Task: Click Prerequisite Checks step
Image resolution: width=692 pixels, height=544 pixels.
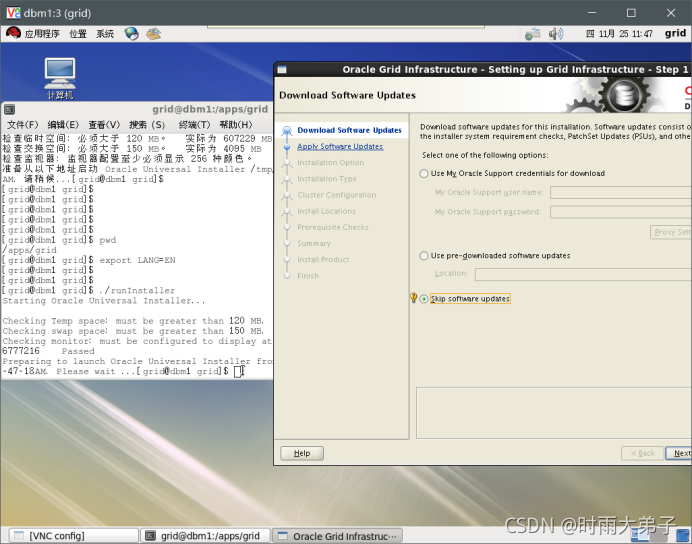Action: click(333, 227)
